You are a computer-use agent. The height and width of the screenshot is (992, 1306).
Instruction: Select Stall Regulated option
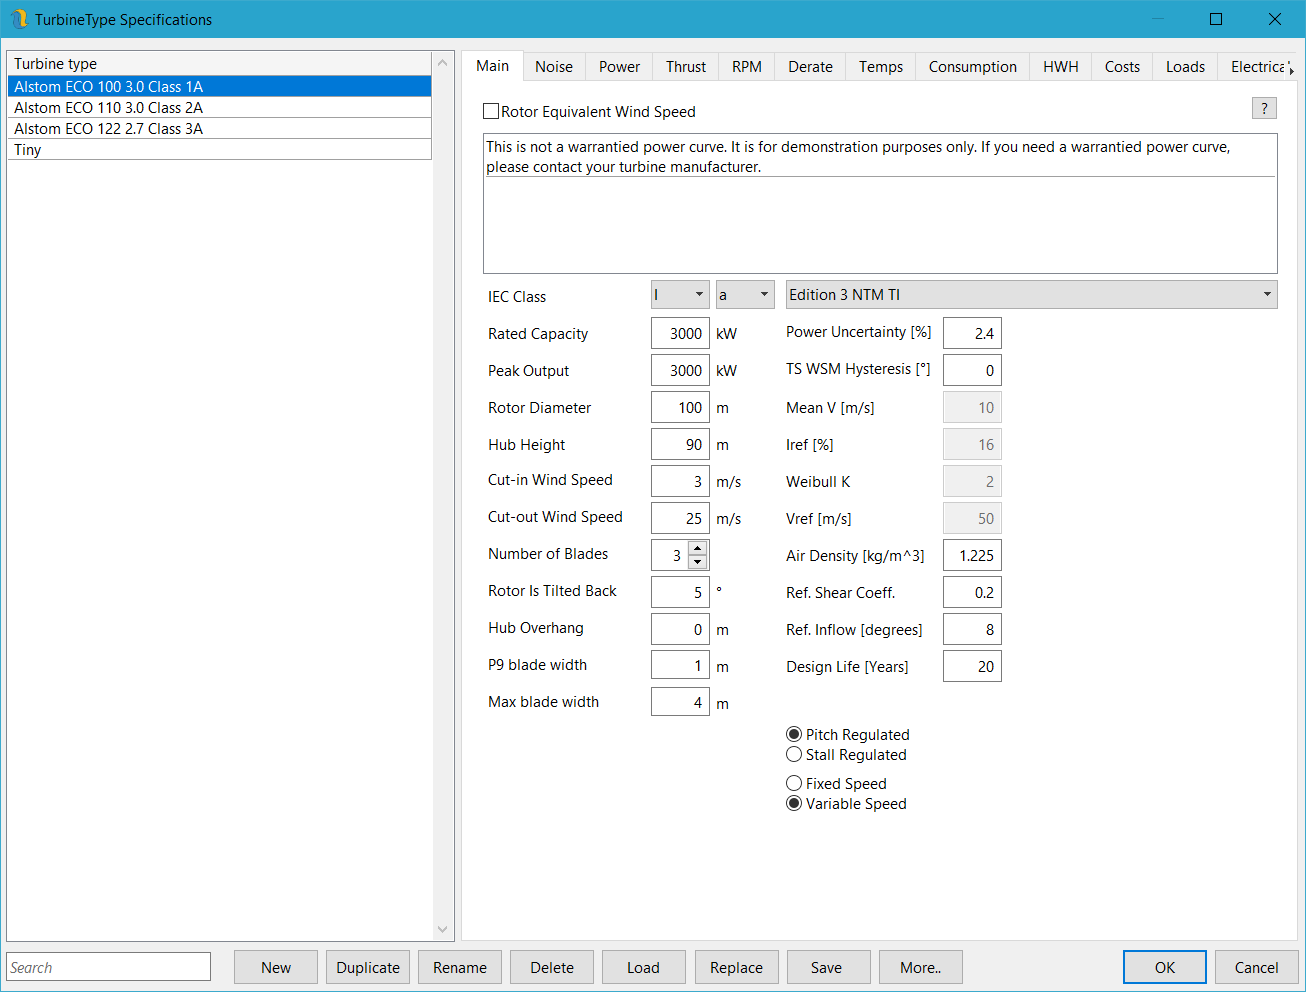pyautogui.click(x=794, y=755)
